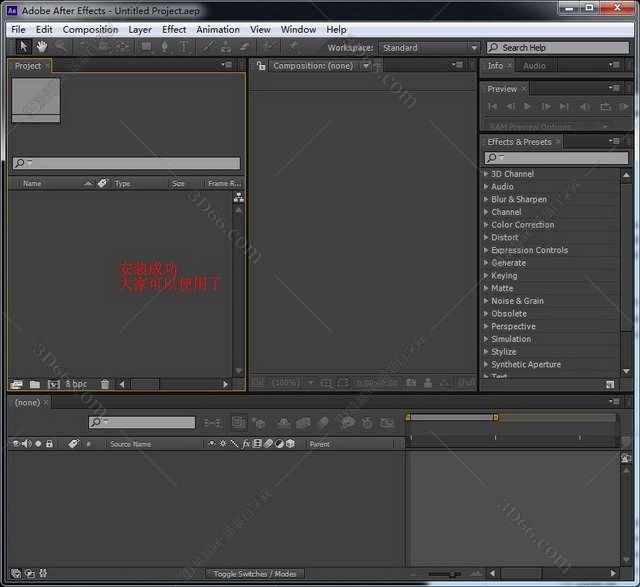Click the 8 bpc color depth button
640x587 pixels.
[x=77, y=384]
